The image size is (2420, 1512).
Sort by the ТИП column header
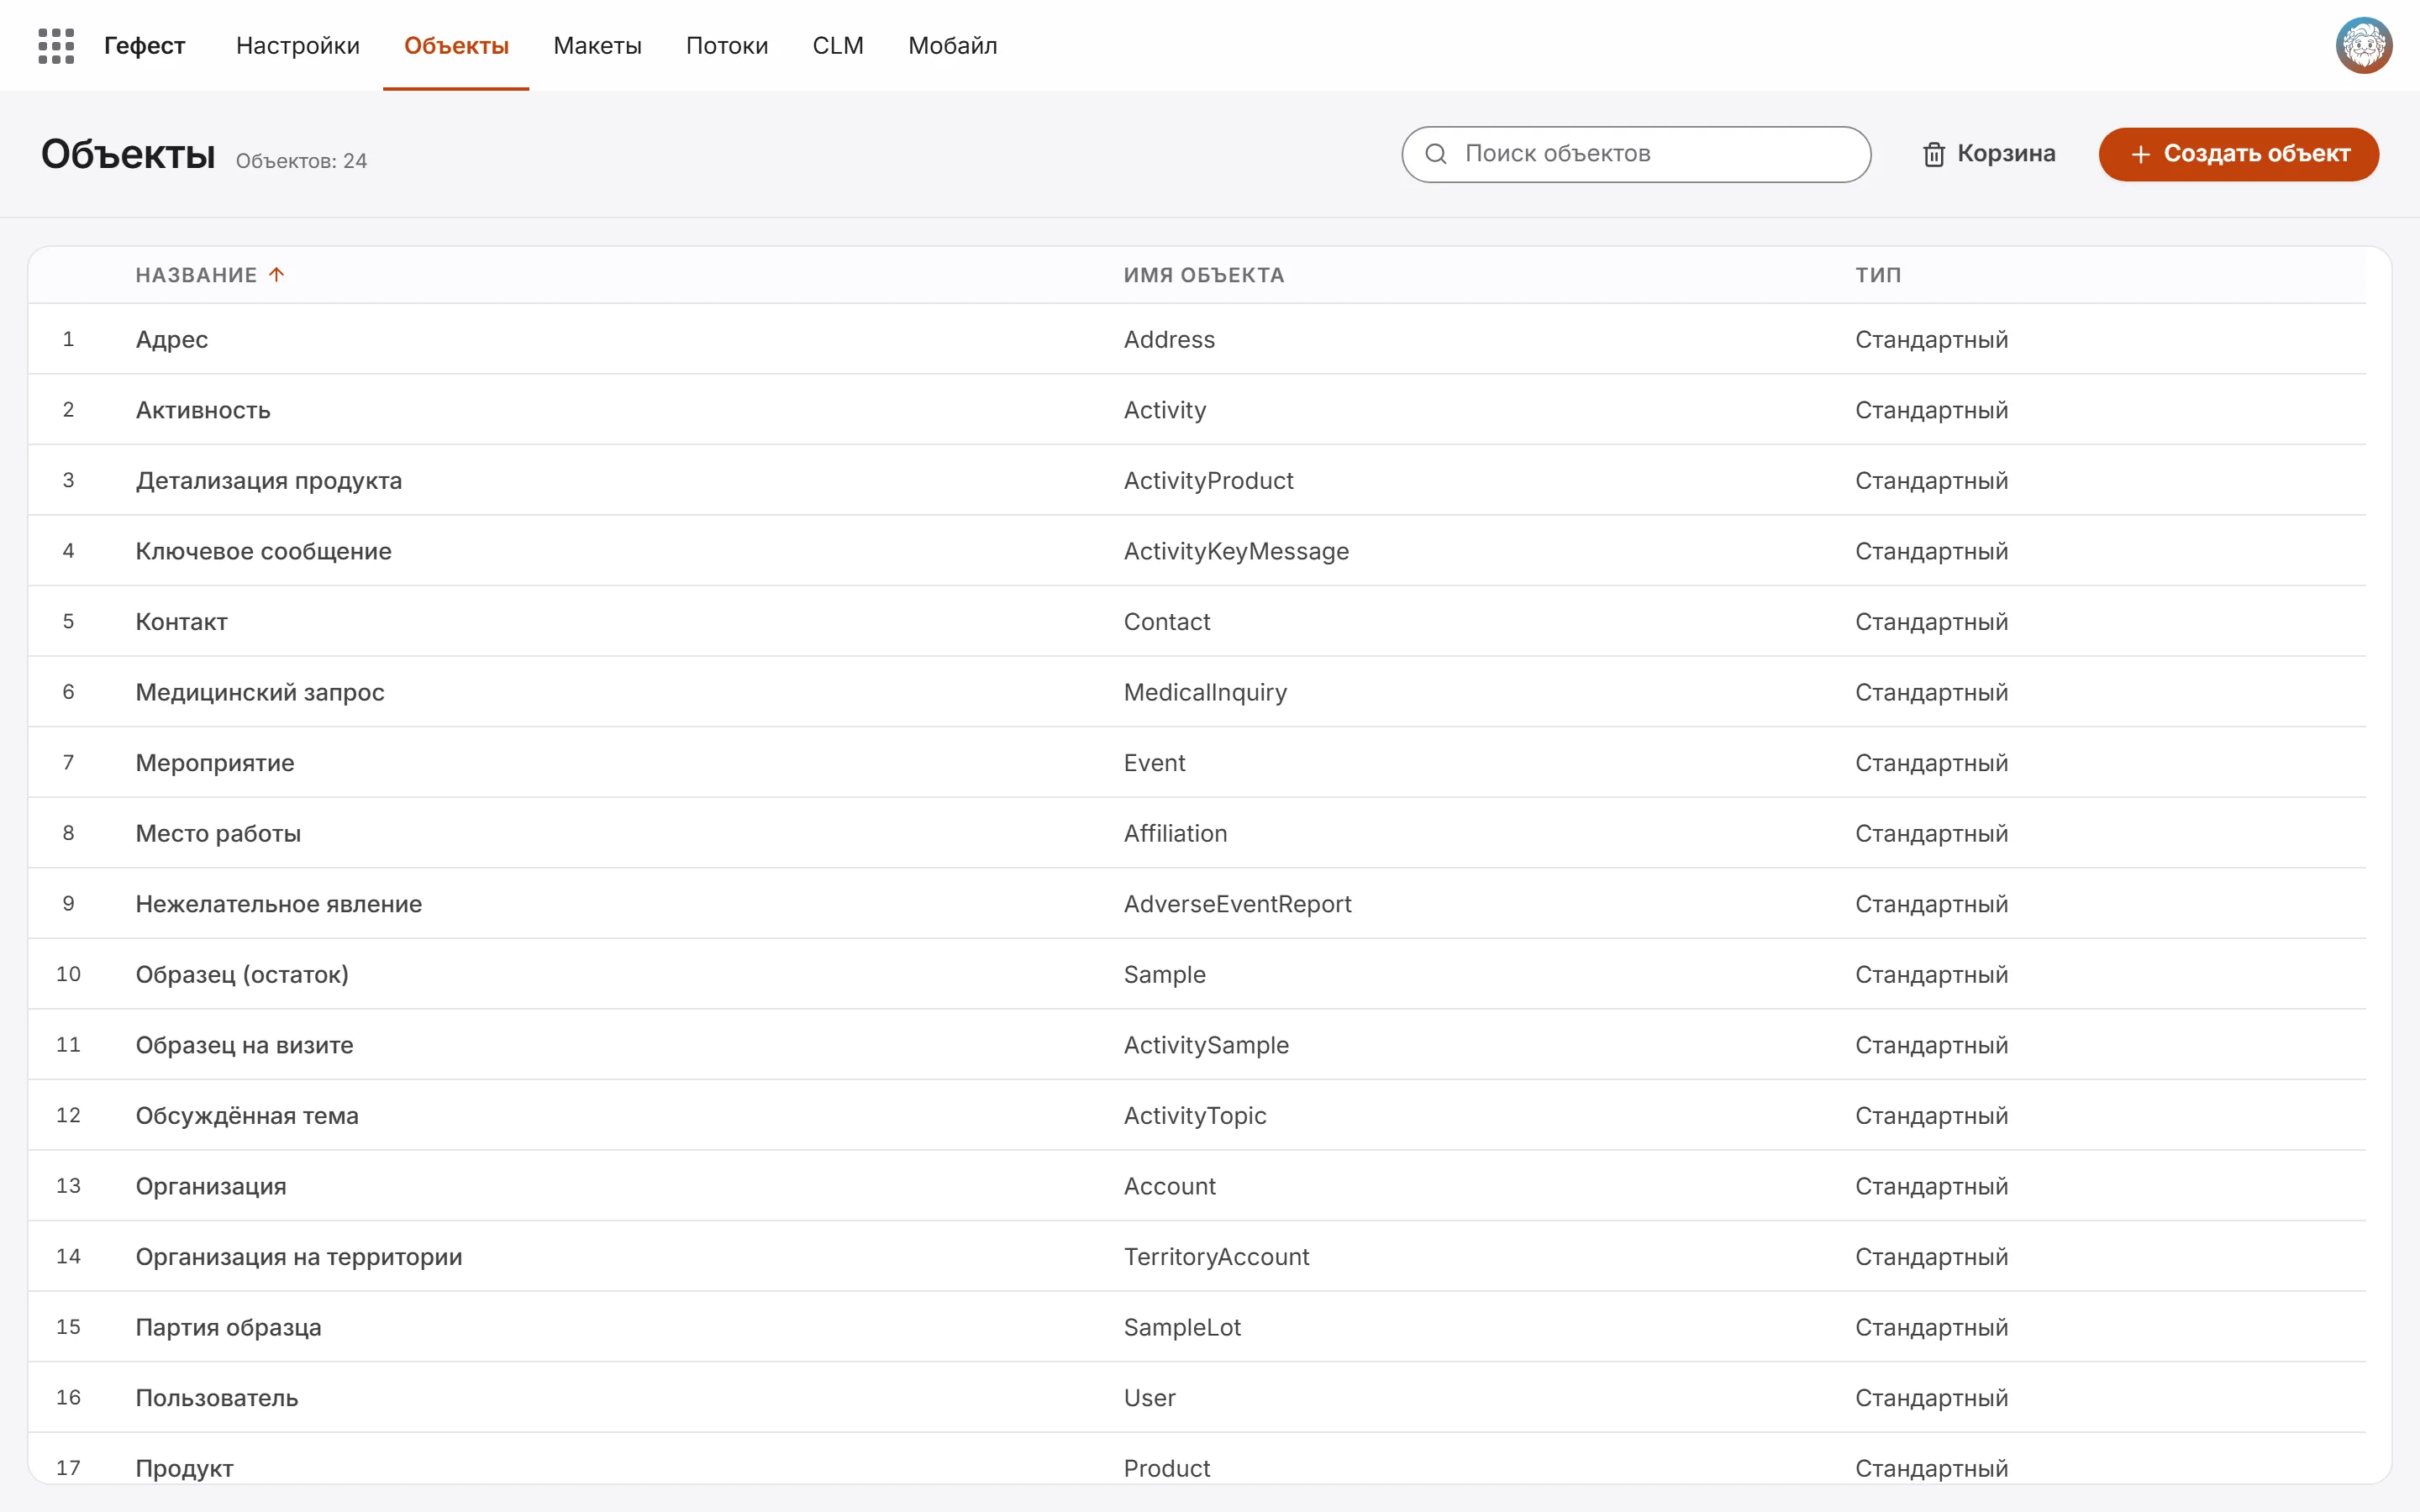(x=1878, y=275)
